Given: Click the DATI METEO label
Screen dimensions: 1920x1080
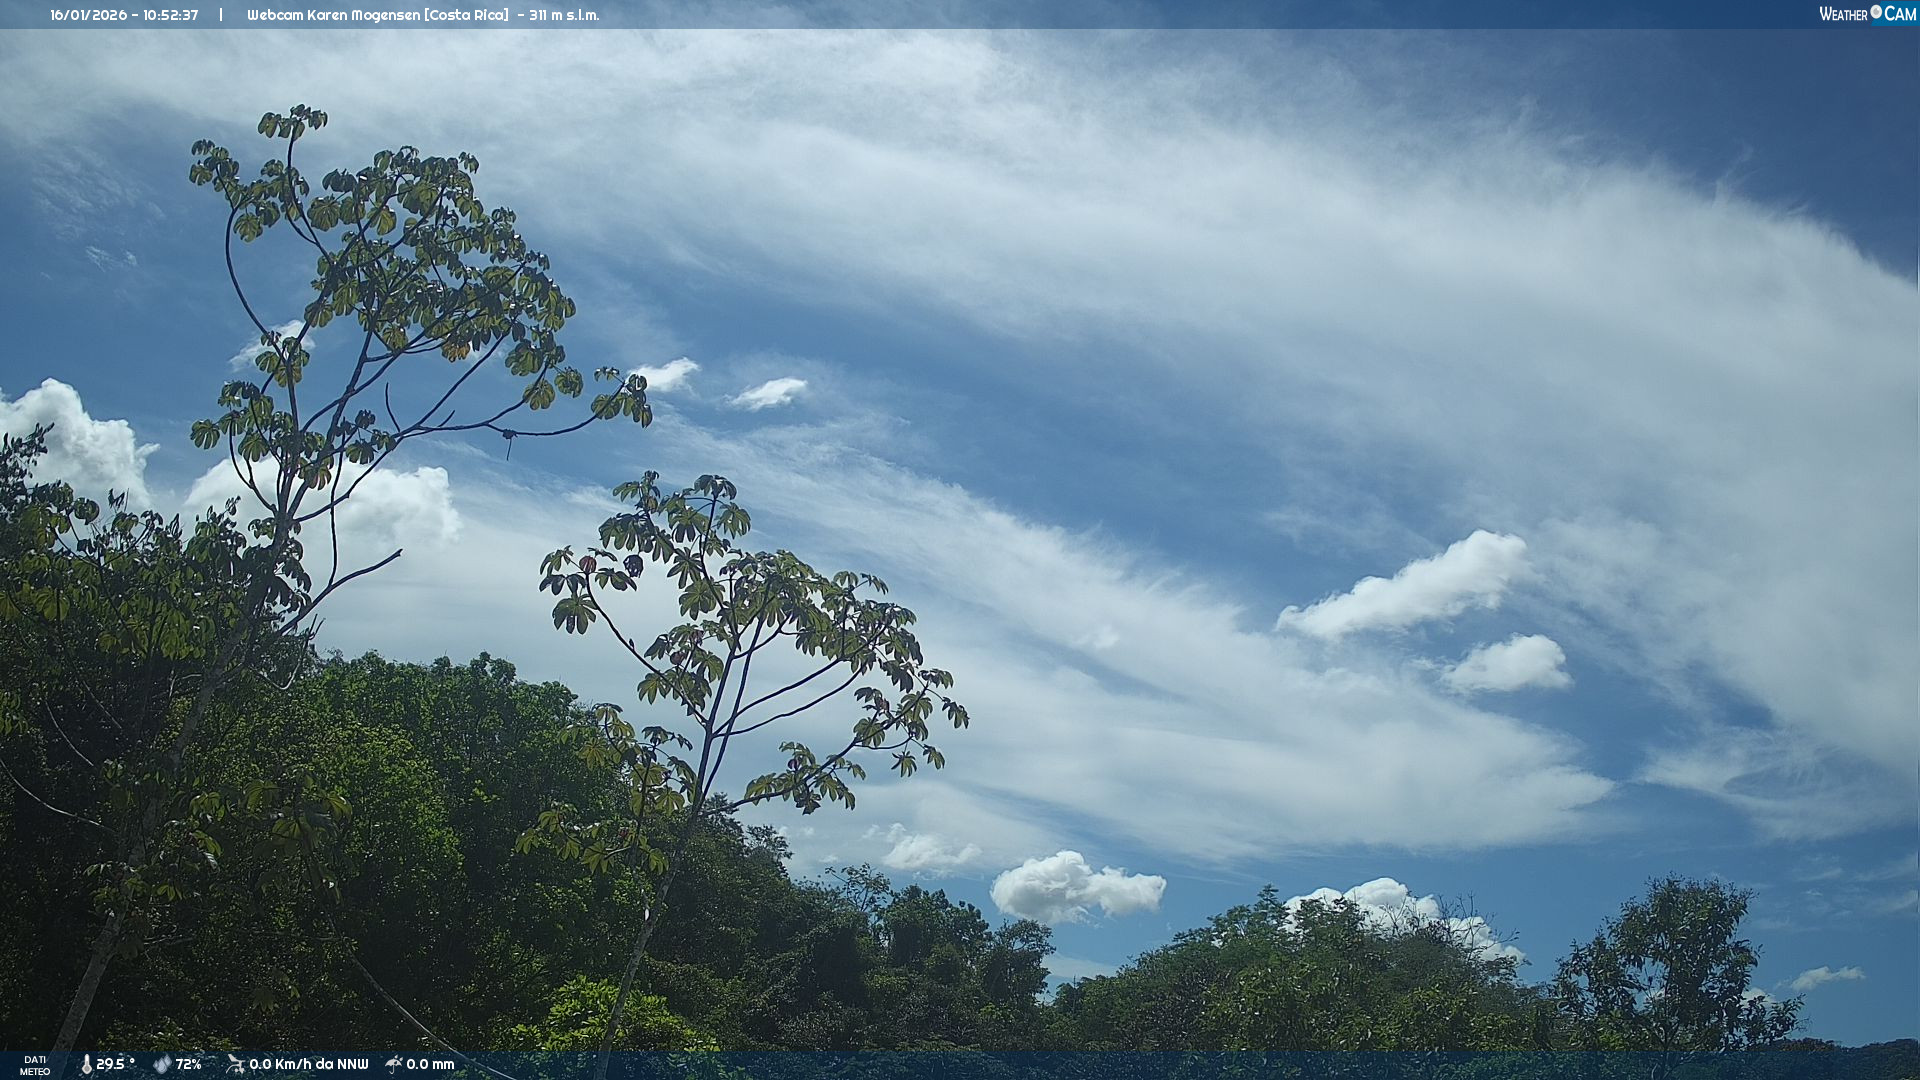Looking at the screenshot, I should coord(35,1065).
